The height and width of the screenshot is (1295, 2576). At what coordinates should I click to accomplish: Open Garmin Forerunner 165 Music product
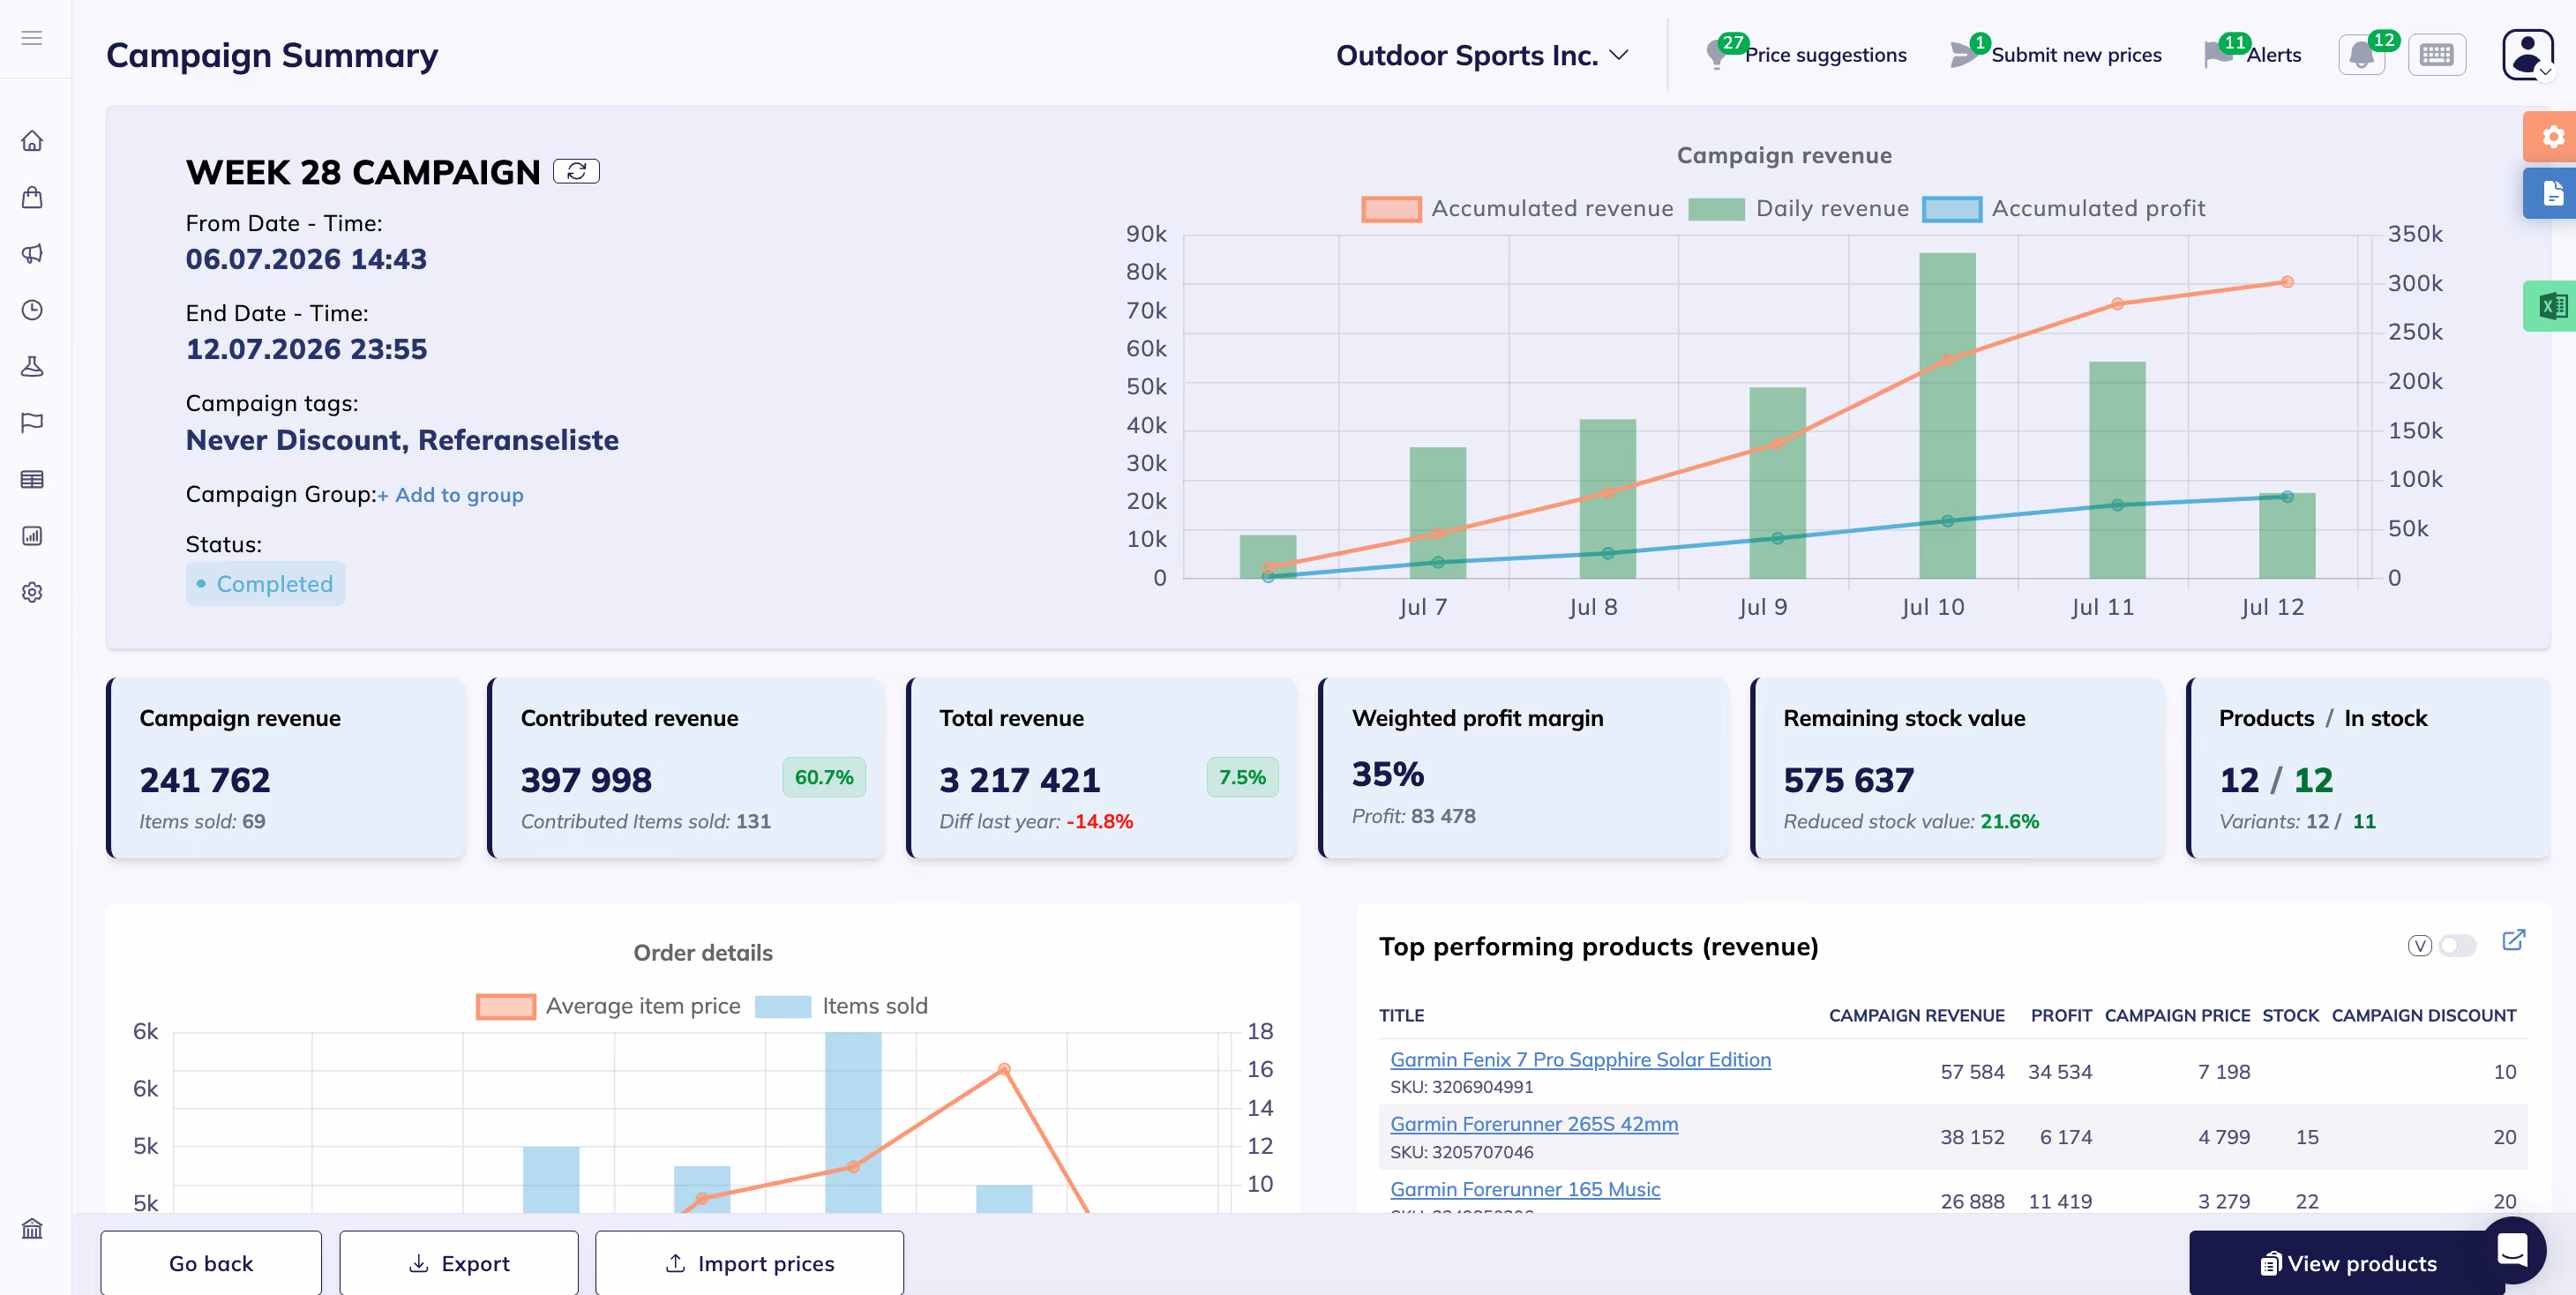(x=1525, y=1189)
